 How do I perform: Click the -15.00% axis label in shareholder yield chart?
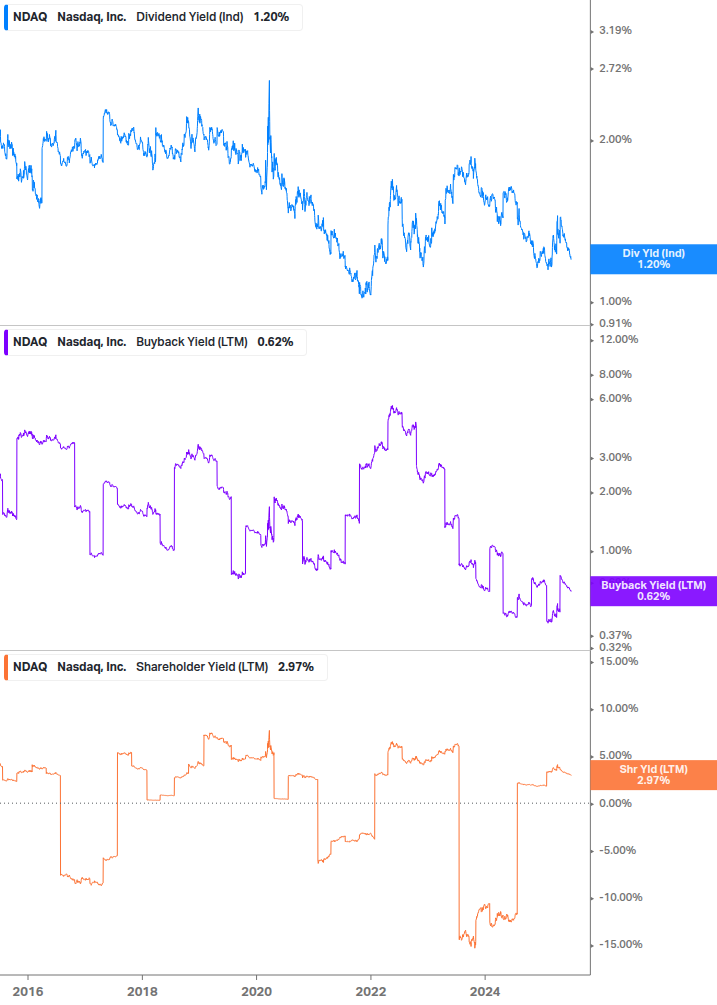tap(620, 945)
